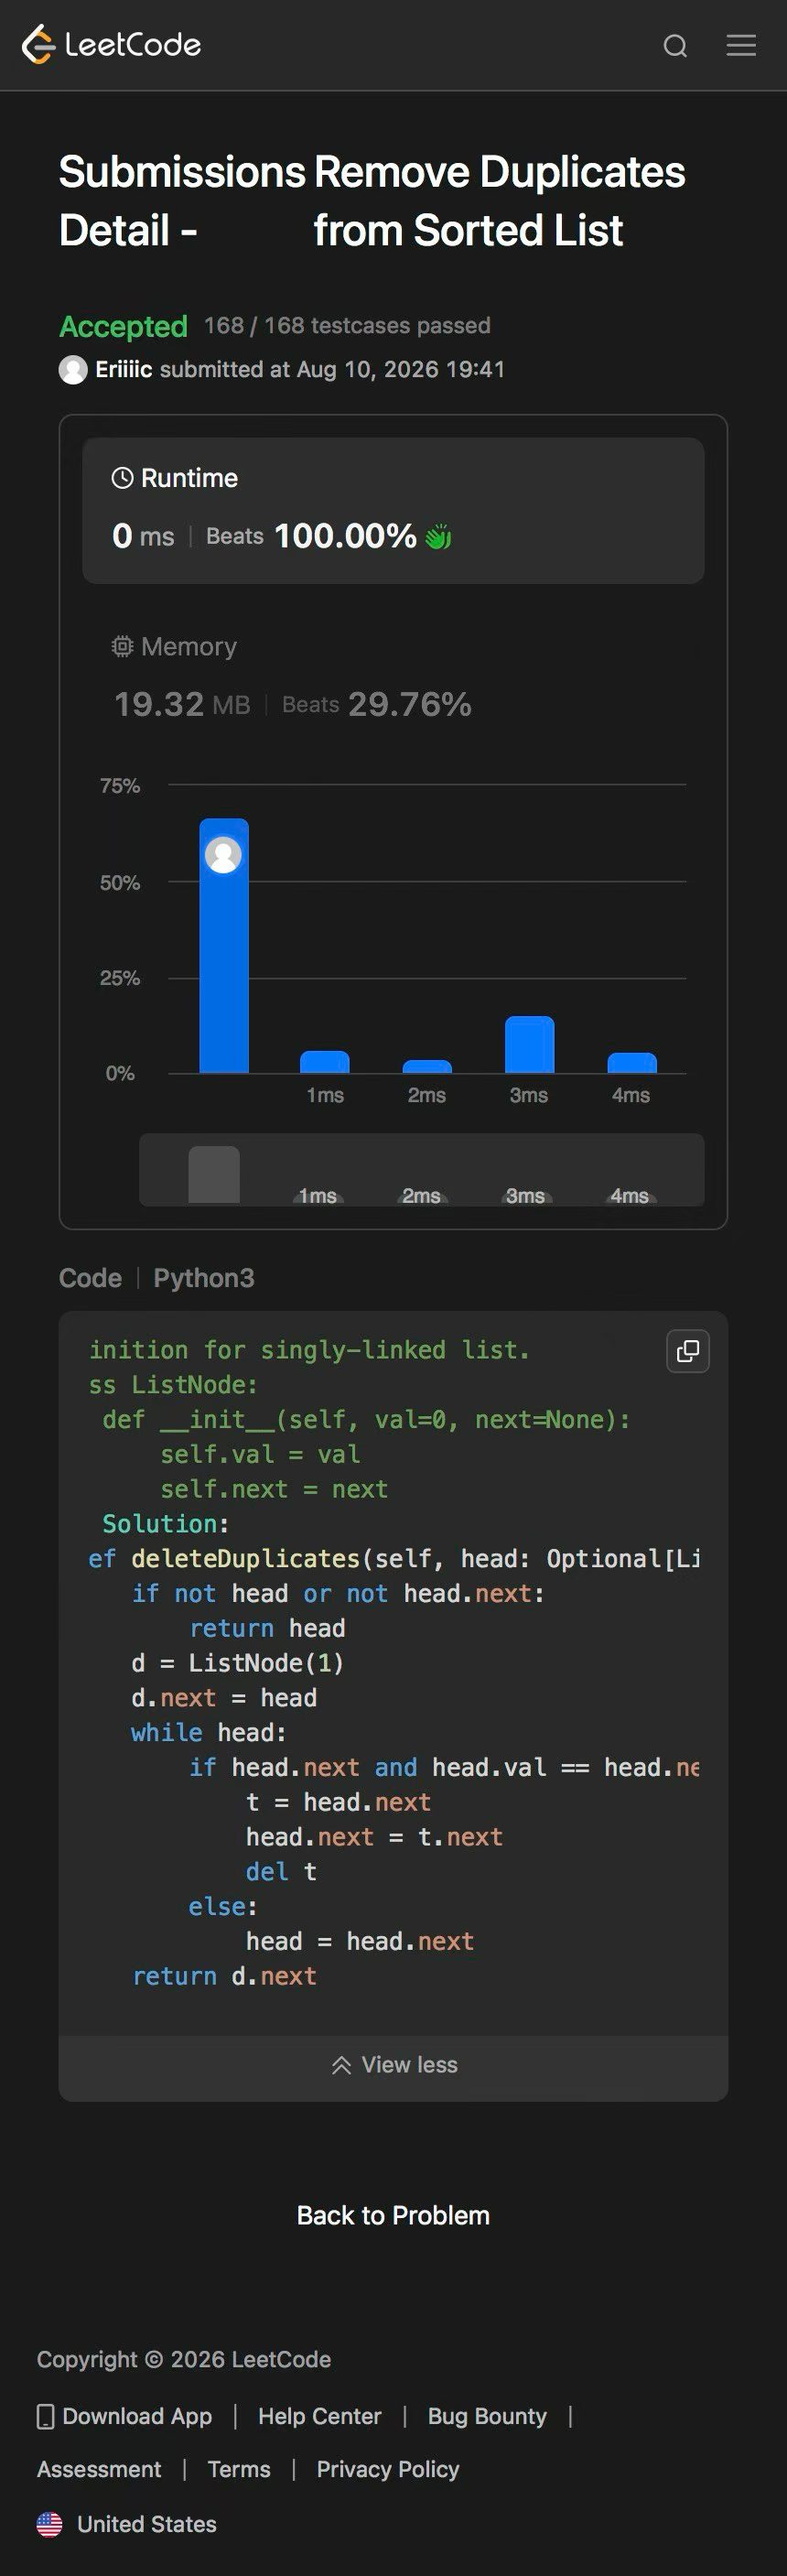Click the clapping hands icon
Image resolution: width=787 pixels, height=2576 pixels.
click(438, 537)
